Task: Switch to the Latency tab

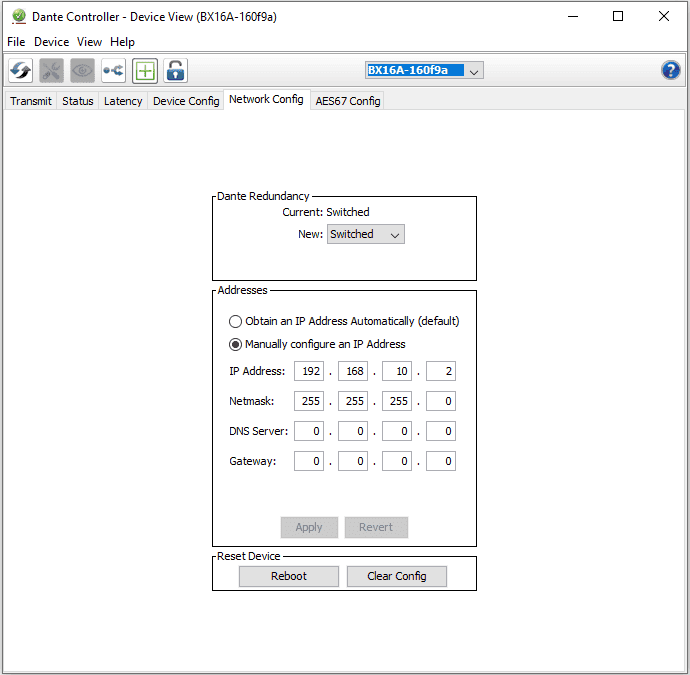Action: pos(123,101)
